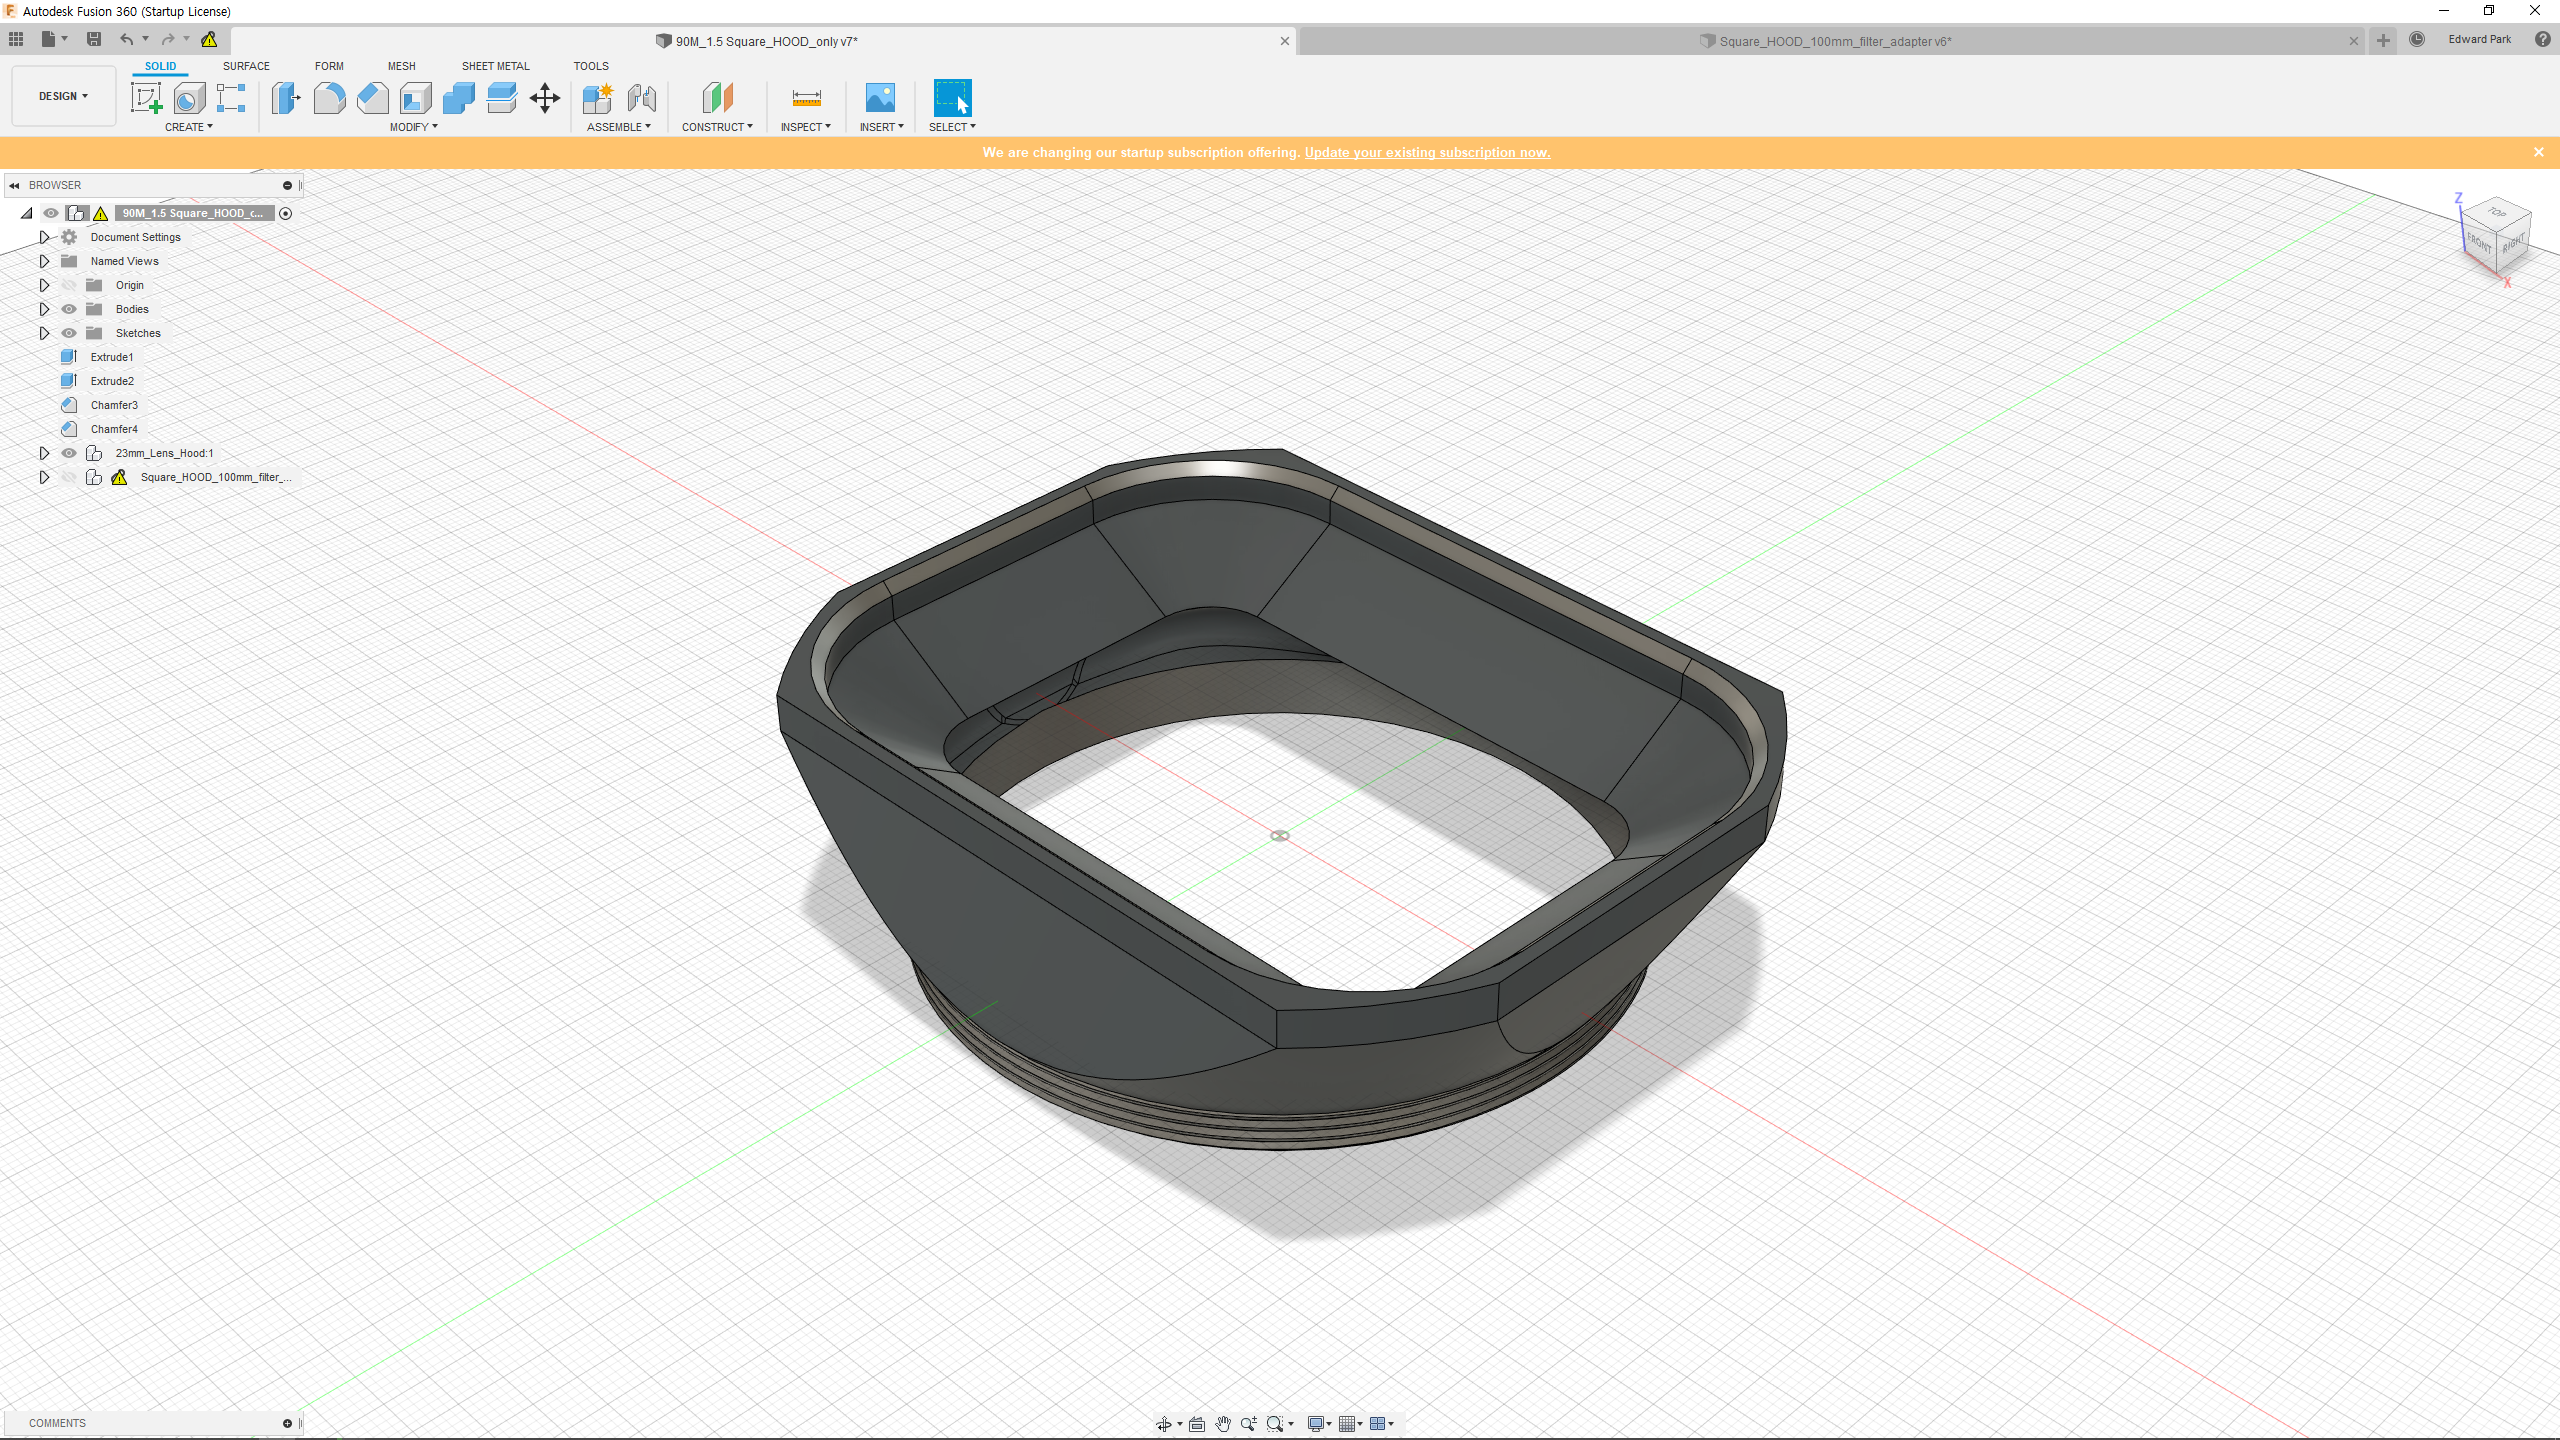Open the Insert Decal image icon
This screenshot has height=1440, width=2560.
point(880,98)
